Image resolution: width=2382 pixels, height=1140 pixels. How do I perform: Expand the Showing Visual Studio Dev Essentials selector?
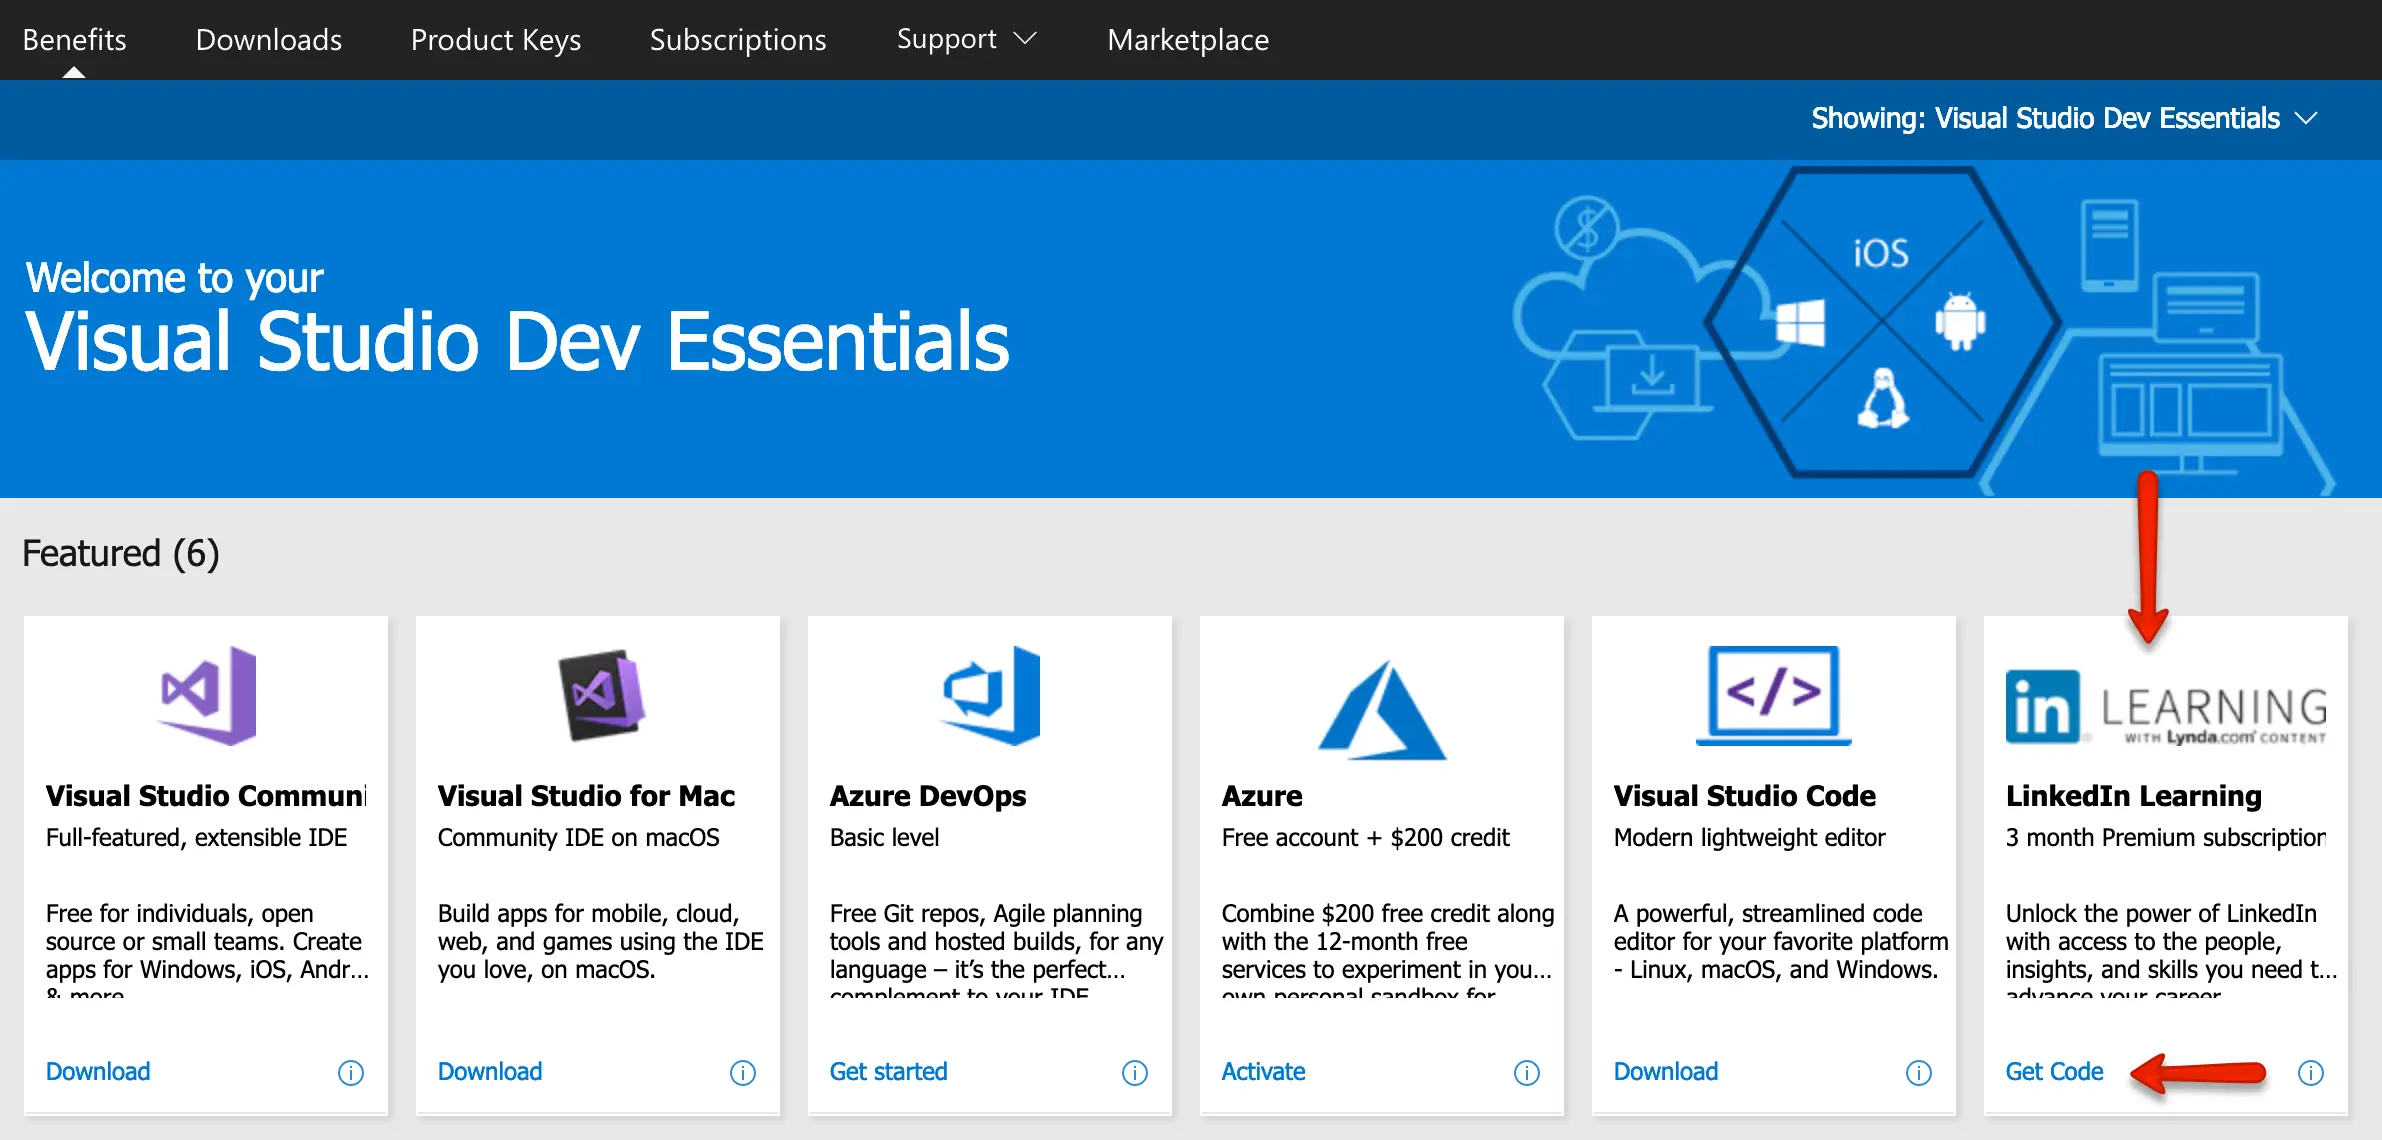point(2064,118)
